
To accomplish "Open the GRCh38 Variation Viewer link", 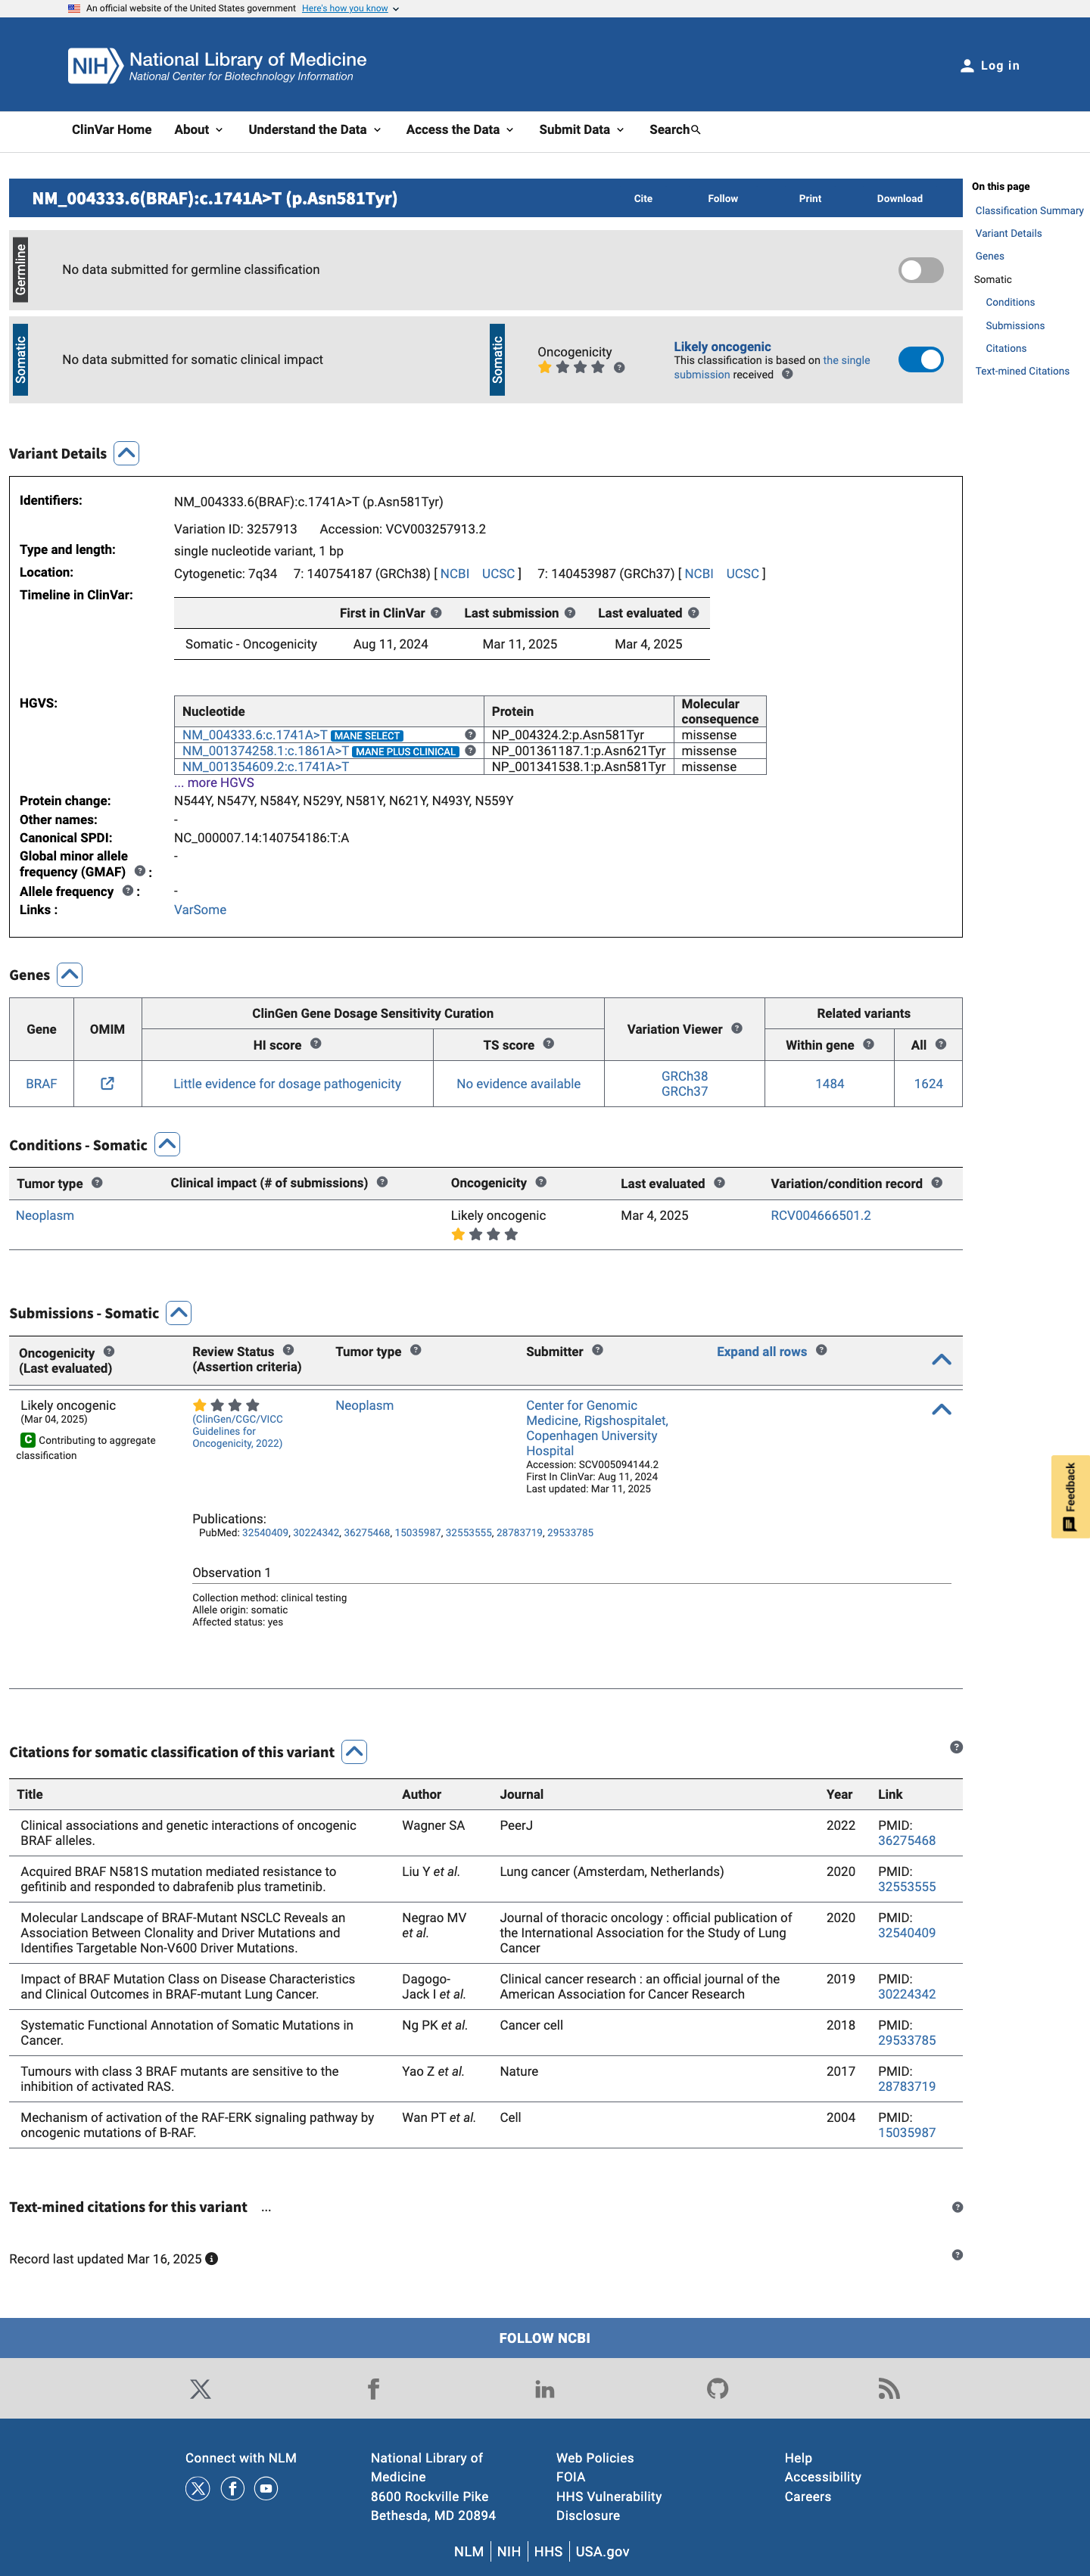I will point(684,1076).
